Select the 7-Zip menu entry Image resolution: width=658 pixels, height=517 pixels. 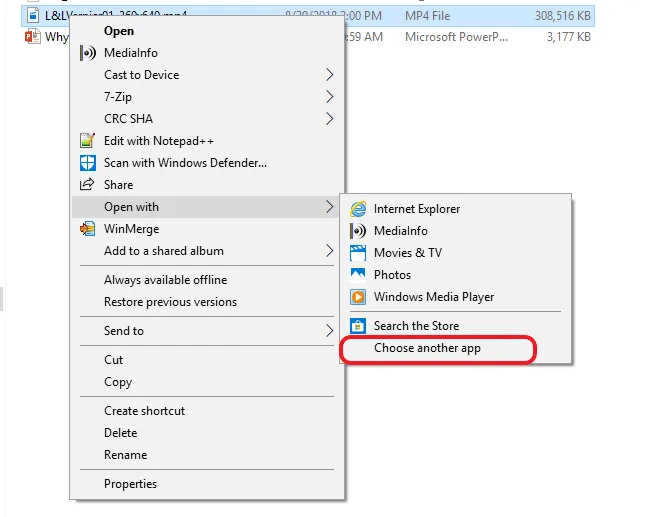point(207,97)
